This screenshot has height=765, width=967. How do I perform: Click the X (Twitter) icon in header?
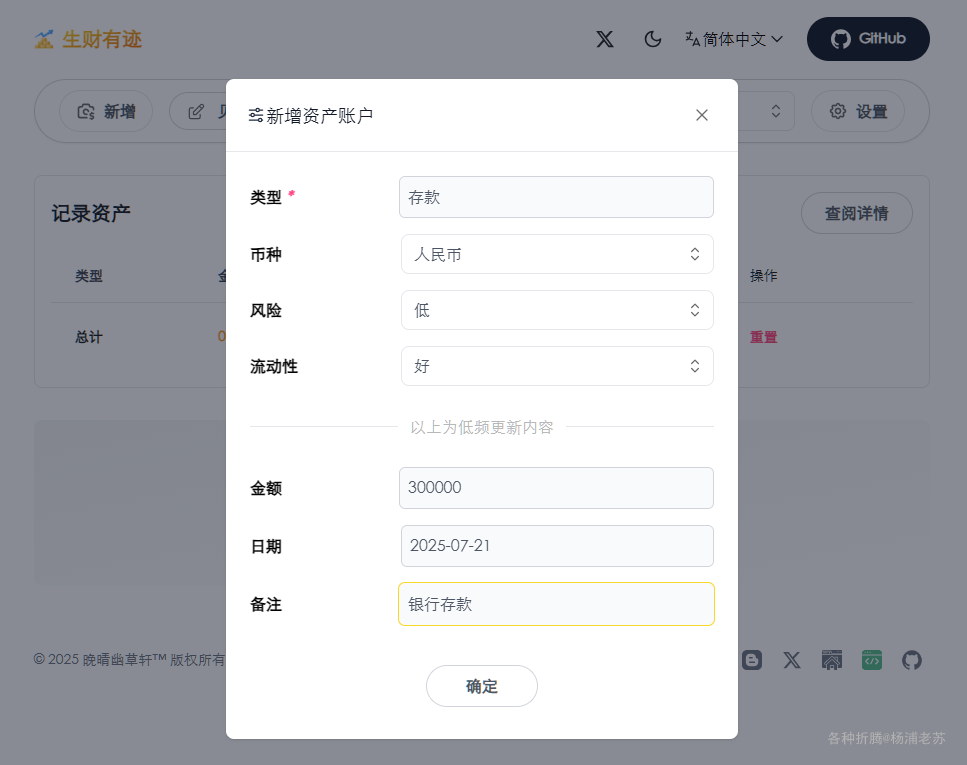click(x=605, y=39)
